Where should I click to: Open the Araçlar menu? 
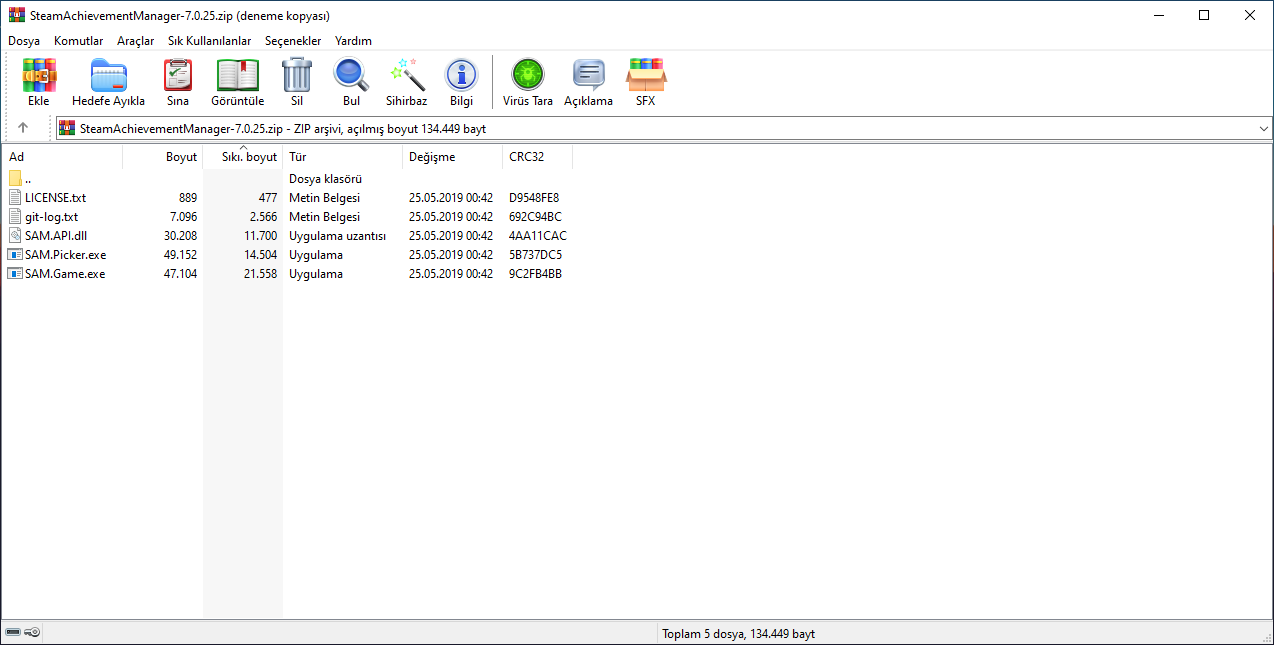[136, 41]
